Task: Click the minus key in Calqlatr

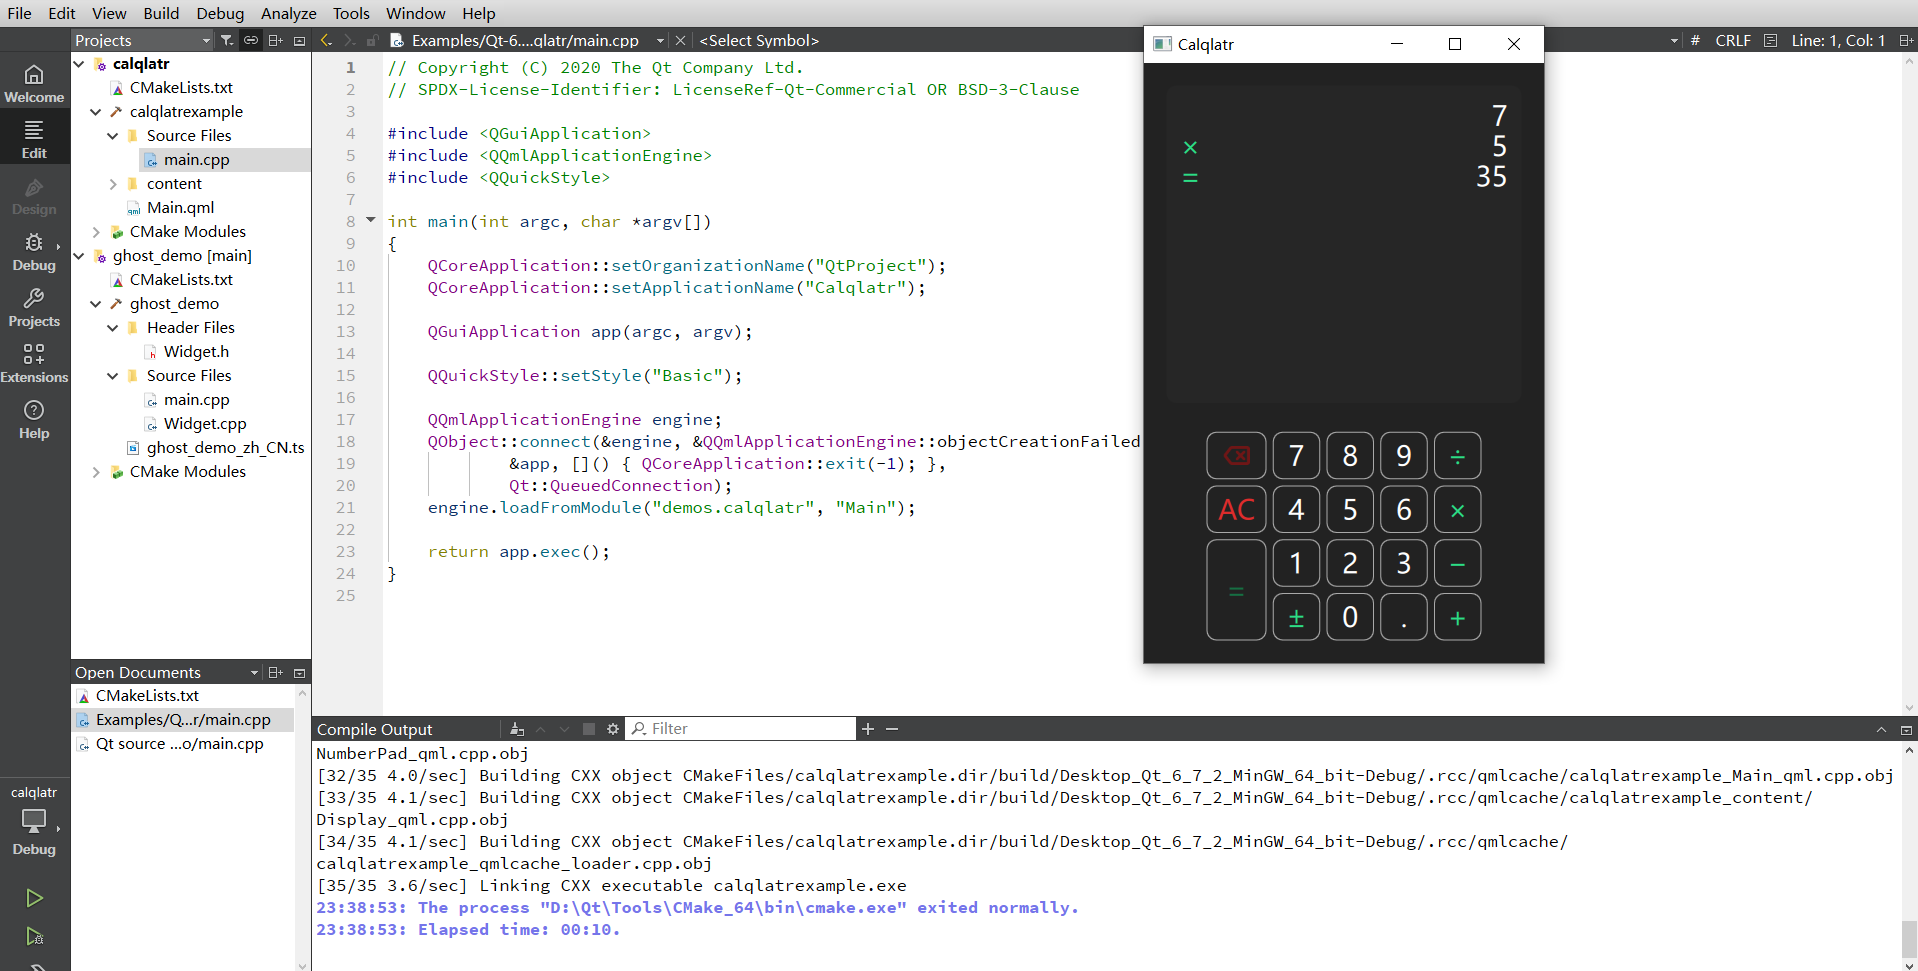Action: click(x=1457, y=564)
